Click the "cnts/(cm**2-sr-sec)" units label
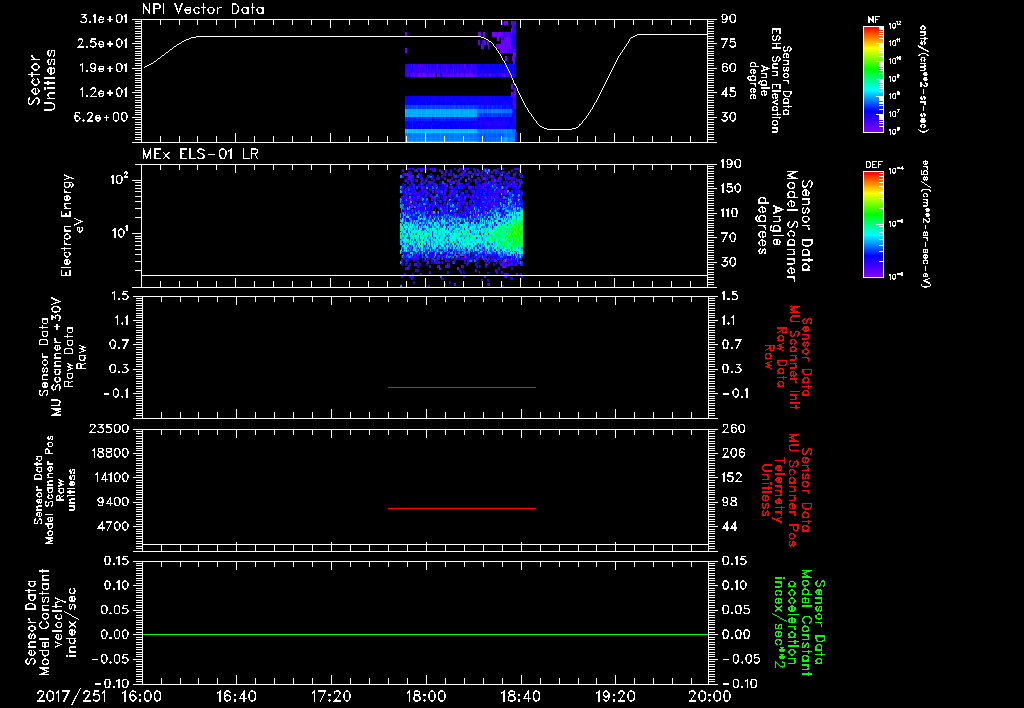This screenshot has height=708, width=1024. 923,78
